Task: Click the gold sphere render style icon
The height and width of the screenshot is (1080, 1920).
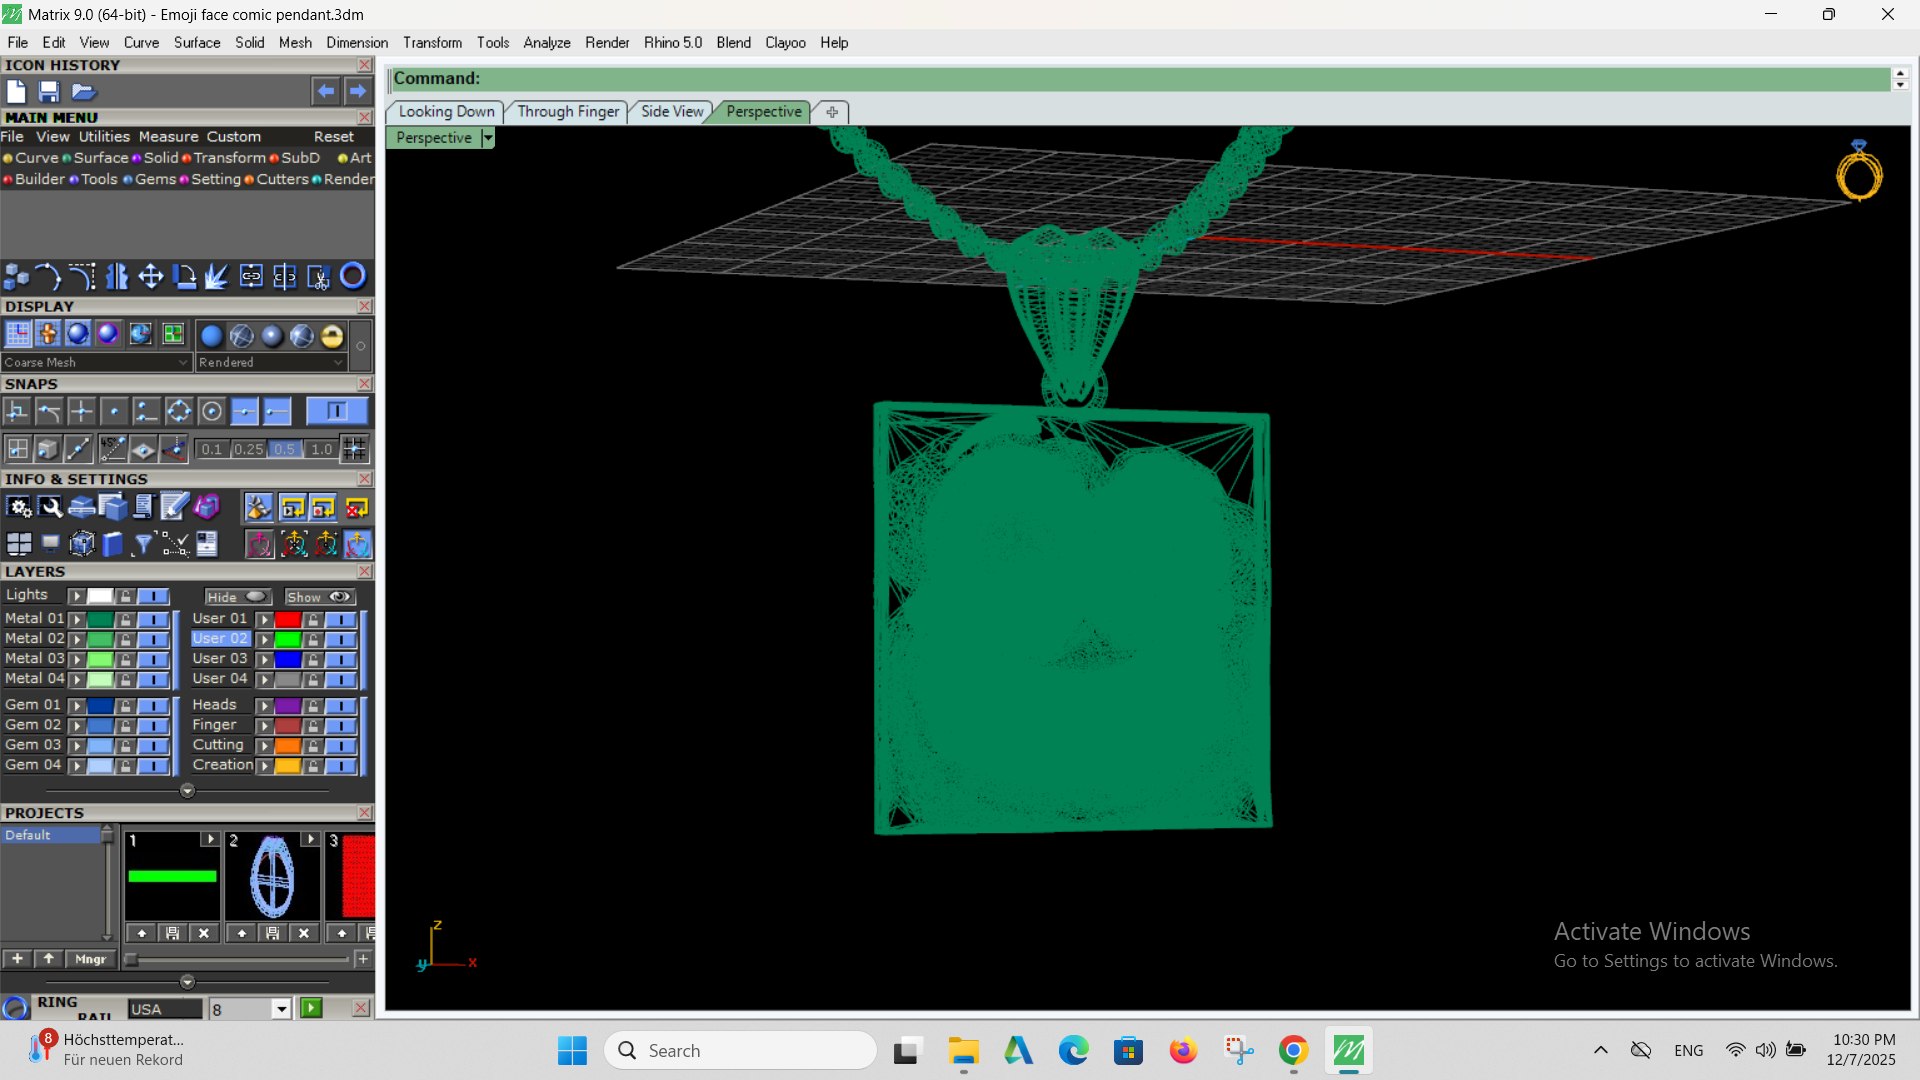Action: click(332, 336)
